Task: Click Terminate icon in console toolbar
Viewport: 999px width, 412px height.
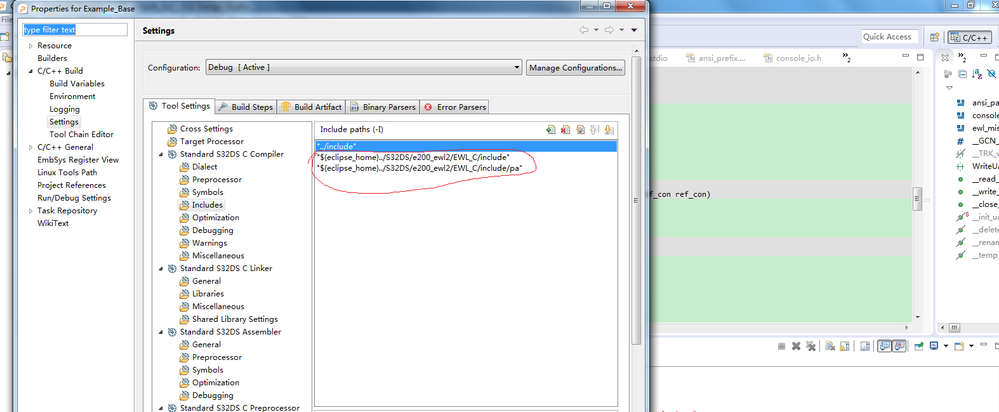Action: [x=781, y=346]
